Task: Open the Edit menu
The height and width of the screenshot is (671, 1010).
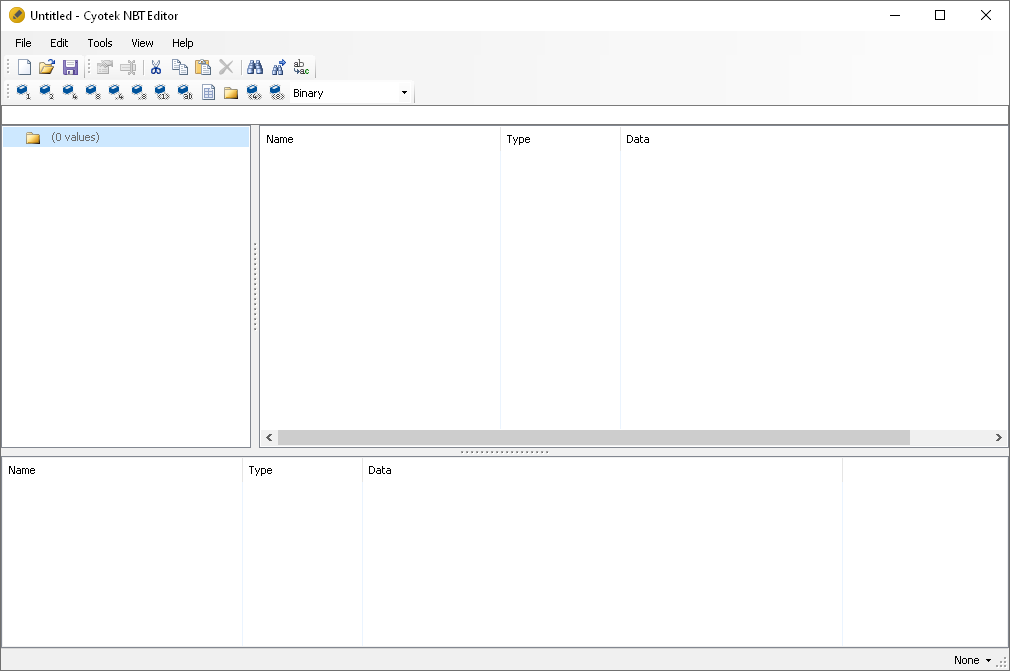Action: point(59,43)
